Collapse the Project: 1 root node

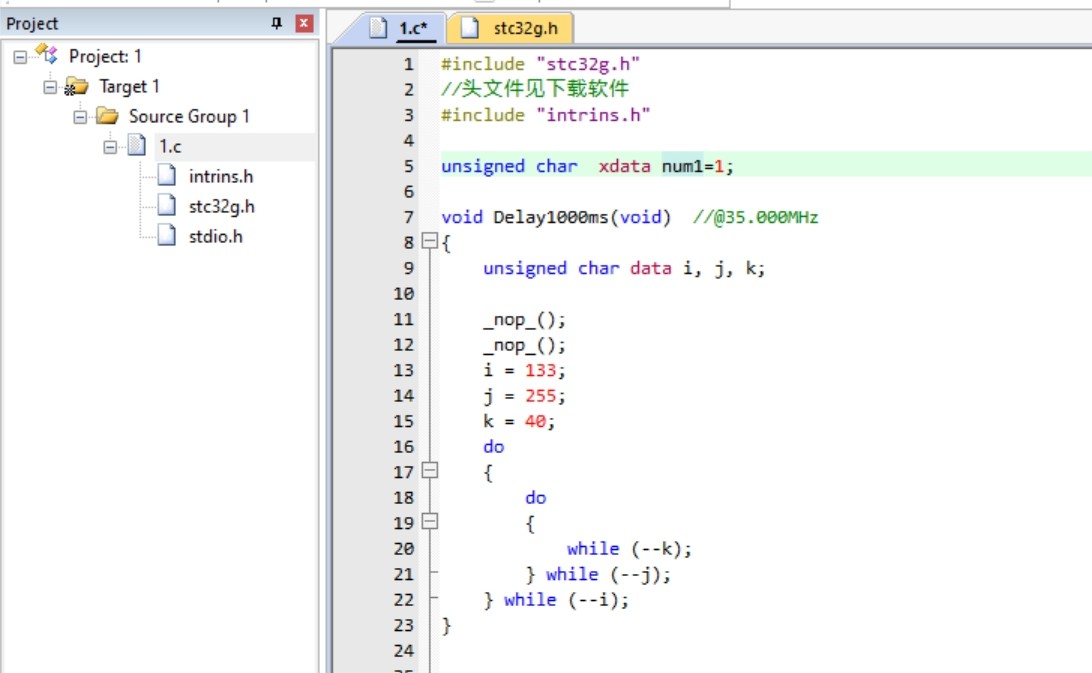pyautogui.click(x=20, y=56)
